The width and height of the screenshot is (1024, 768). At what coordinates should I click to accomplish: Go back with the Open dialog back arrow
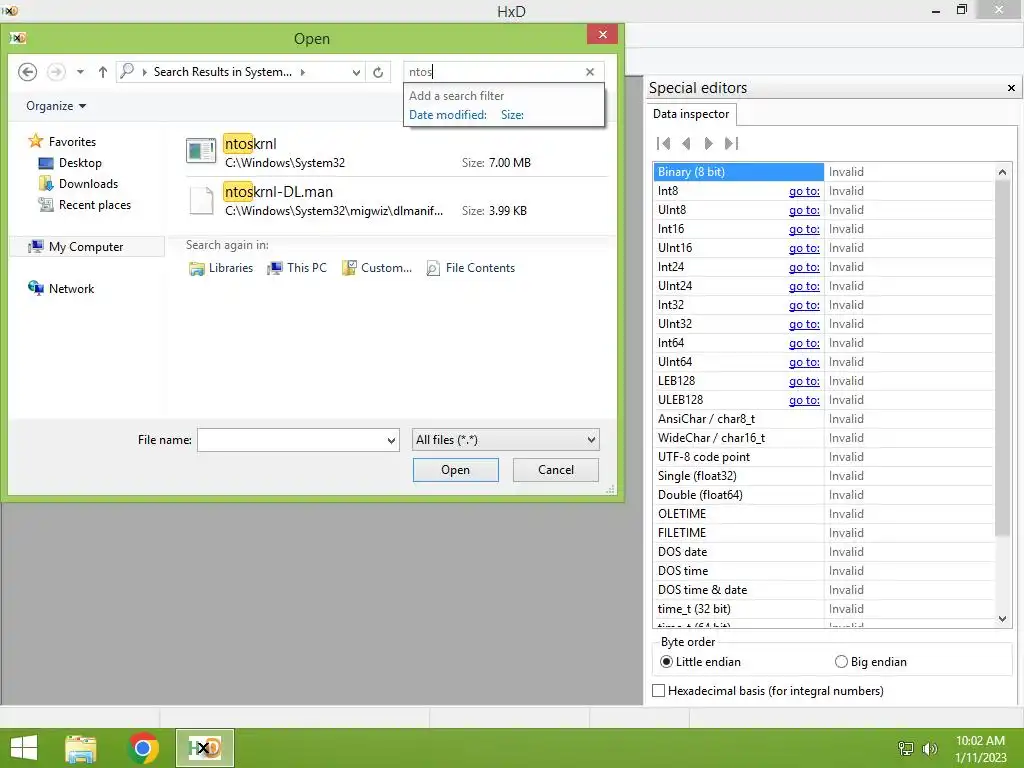coord(27,72)
